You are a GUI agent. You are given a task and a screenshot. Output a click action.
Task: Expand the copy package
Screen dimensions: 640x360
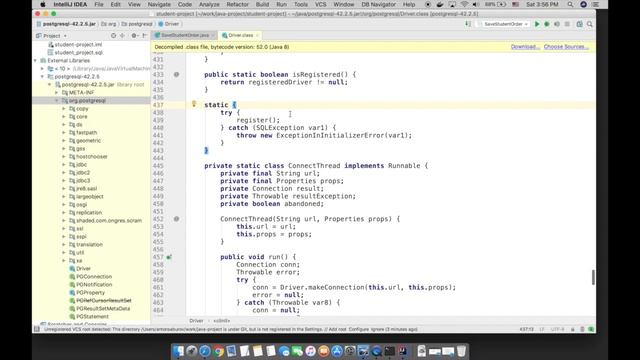[x=64, y=109]
